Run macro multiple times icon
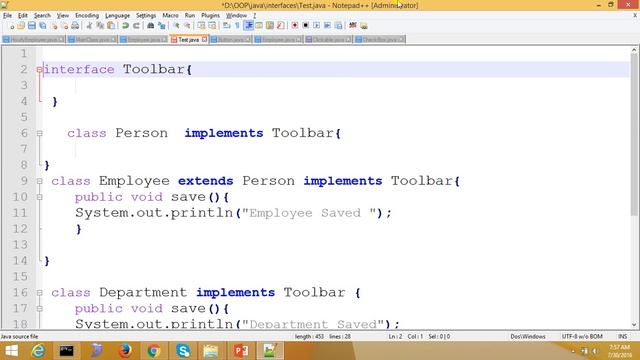Viewport: 640px width, 360px height. coord(327,26)
